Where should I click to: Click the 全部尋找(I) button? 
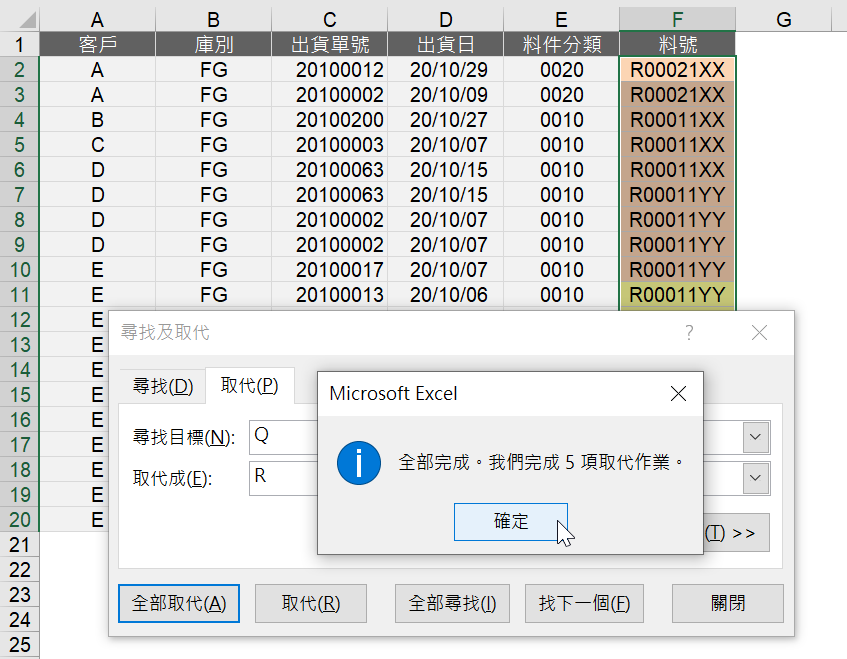coord(452,603)
